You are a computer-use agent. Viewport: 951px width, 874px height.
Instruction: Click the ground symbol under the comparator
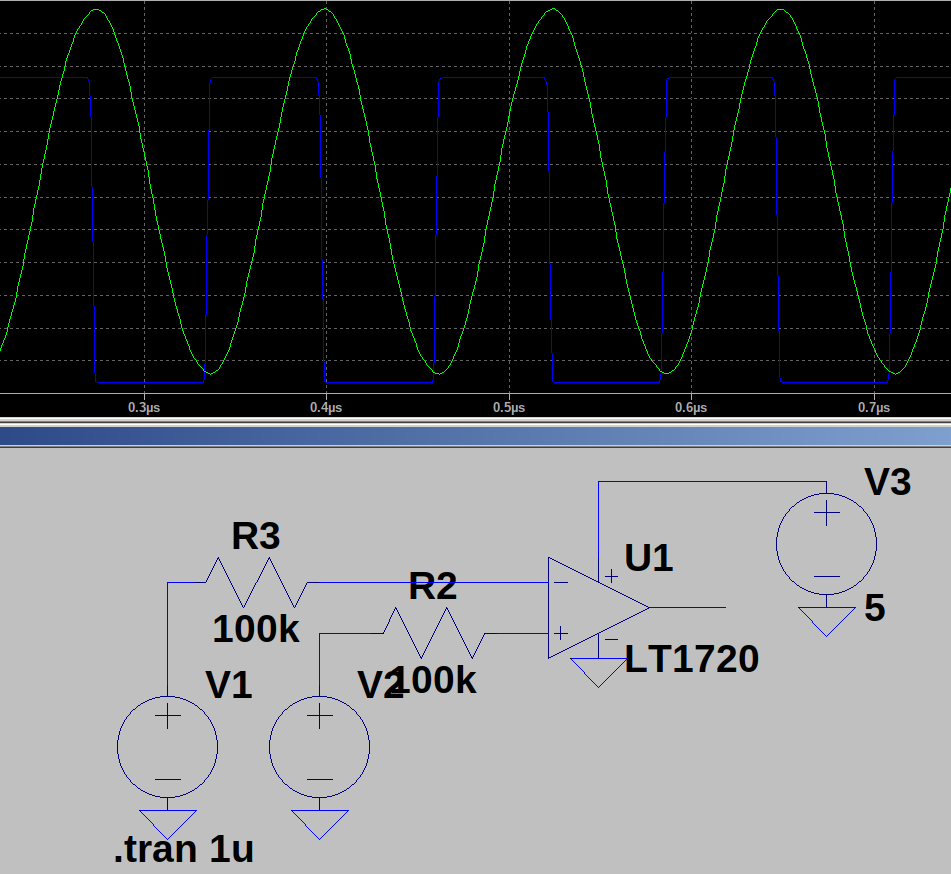tap(598, 672)
